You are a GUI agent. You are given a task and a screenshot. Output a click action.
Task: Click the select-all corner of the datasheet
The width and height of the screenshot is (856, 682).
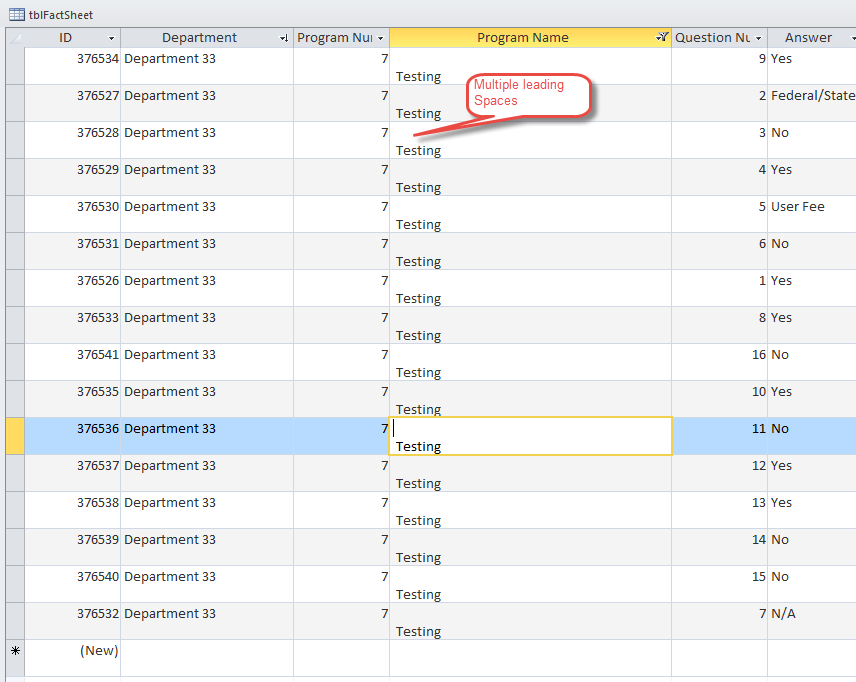(x=15, y=38)
